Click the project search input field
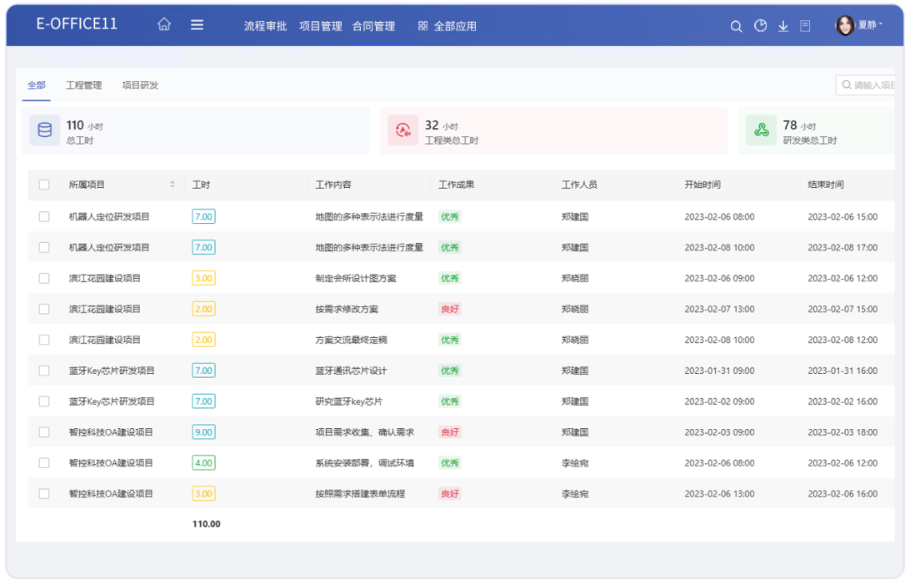This screenshot has width=908, height=584. click(x=870, y=86)
